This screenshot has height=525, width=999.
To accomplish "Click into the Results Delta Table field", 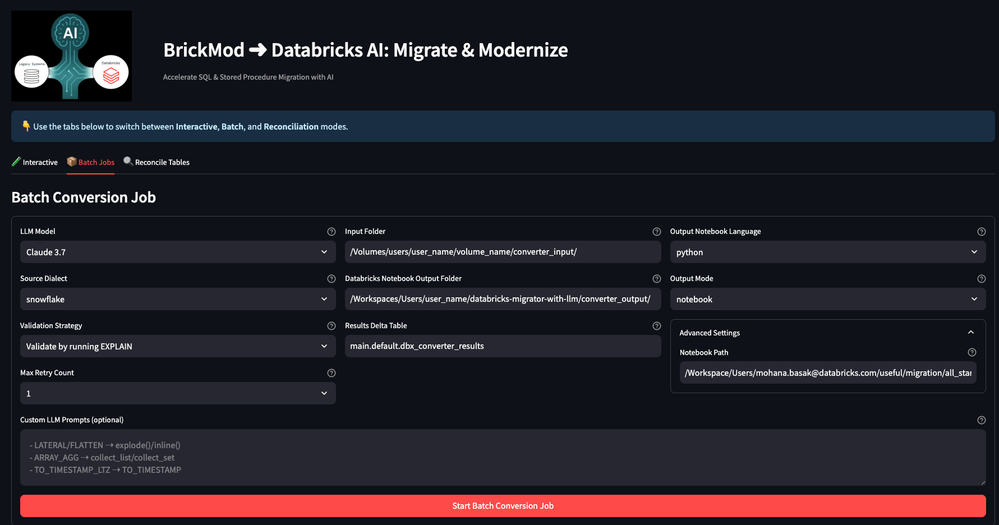I will (x=502, y=346).
